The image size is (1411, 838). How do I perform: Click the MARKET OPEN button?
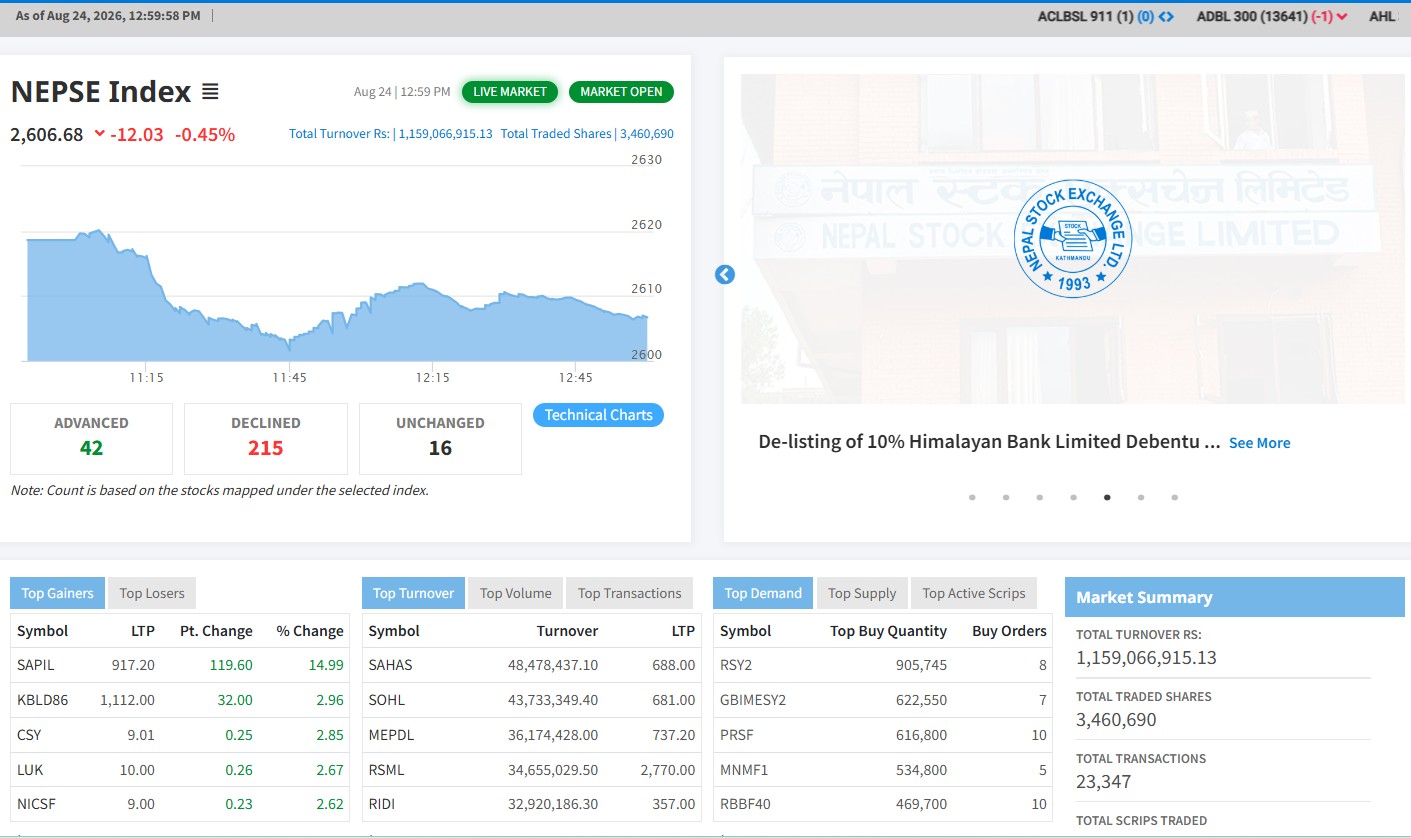tap(621, 92)
